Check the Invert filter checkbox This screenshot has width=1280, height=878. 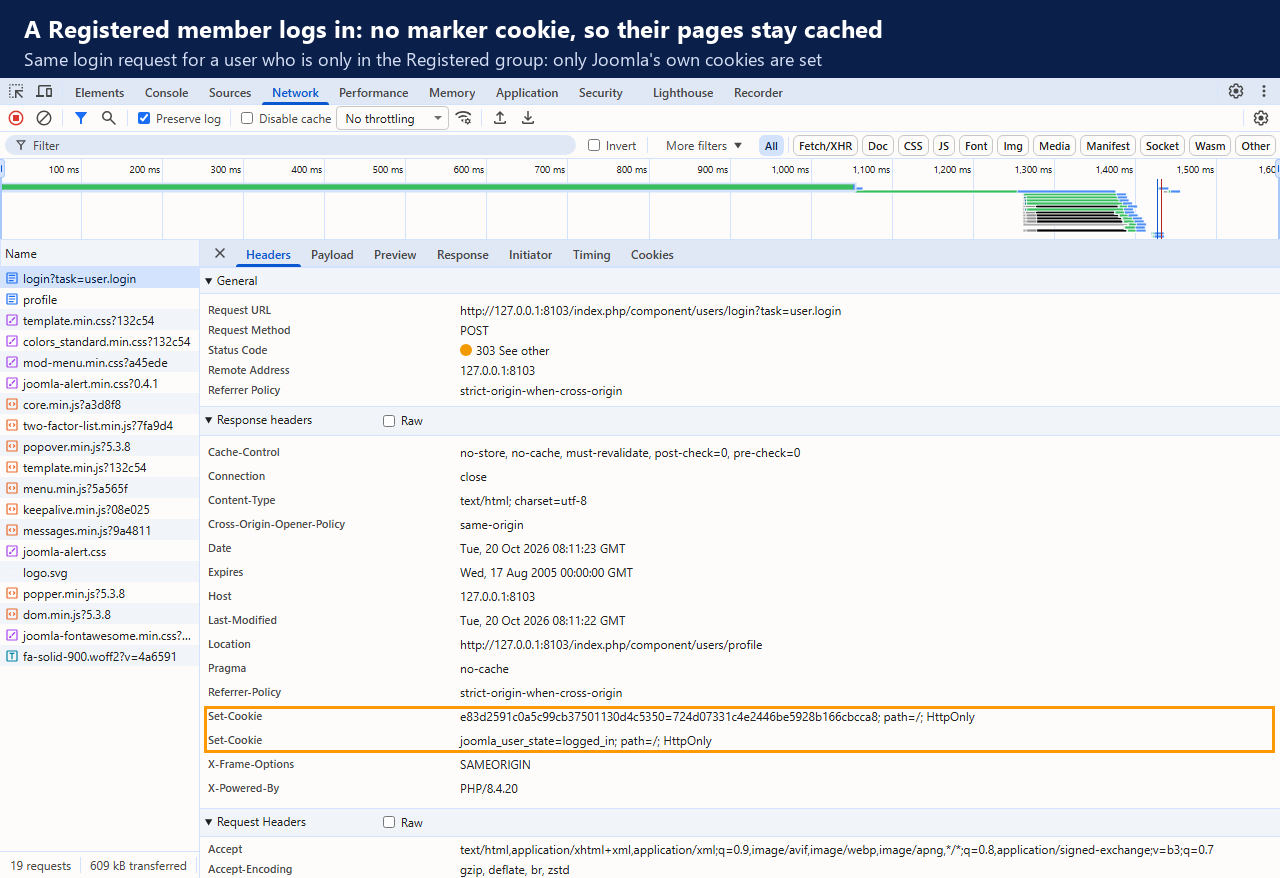pos(594,145)
